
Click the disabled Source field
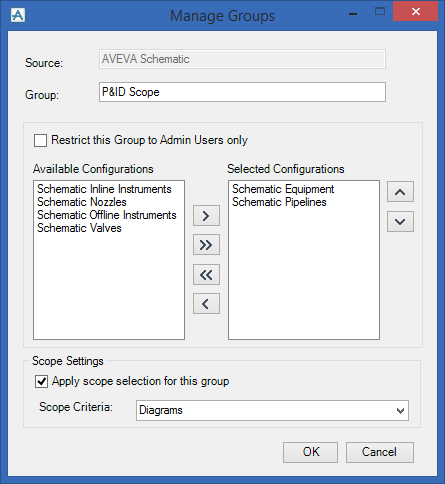(x=242, y=59)
